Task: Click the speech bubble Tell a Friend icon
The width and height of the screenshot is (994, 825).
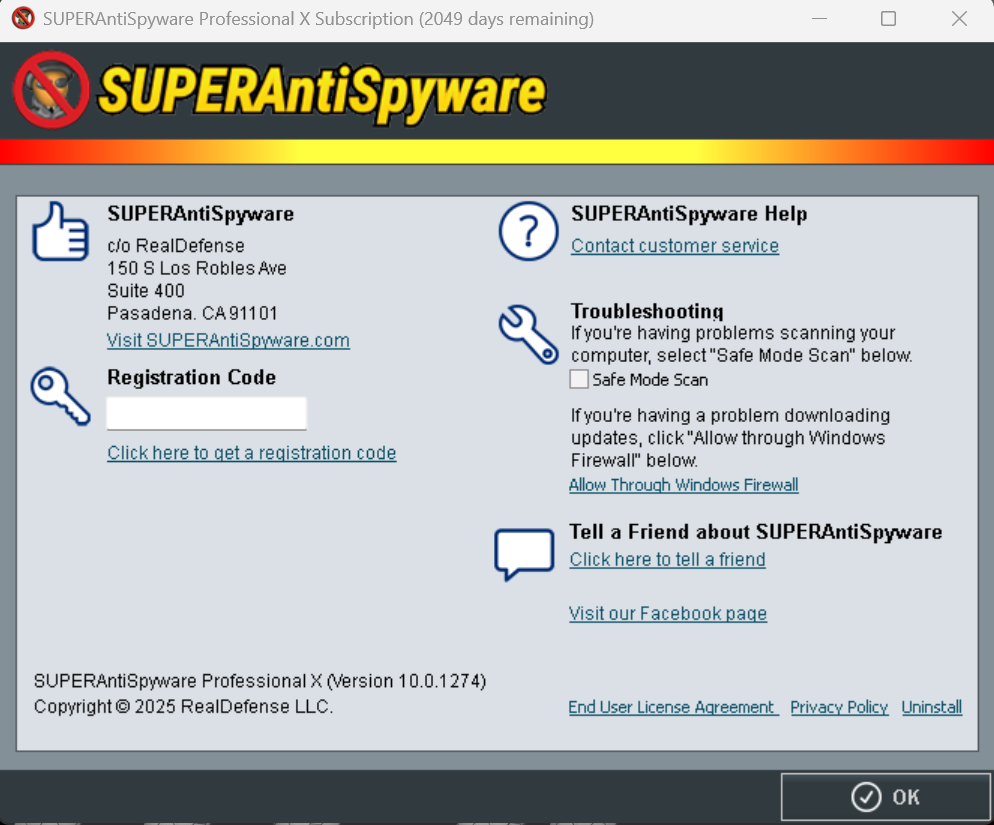Action: (524, 554)
